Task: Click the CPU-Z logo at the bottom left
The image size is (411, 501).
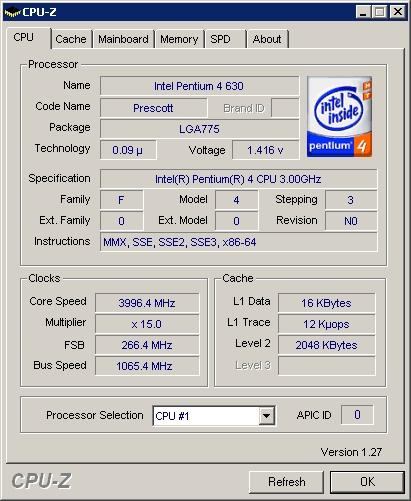Action: click(x=42, y=481)
